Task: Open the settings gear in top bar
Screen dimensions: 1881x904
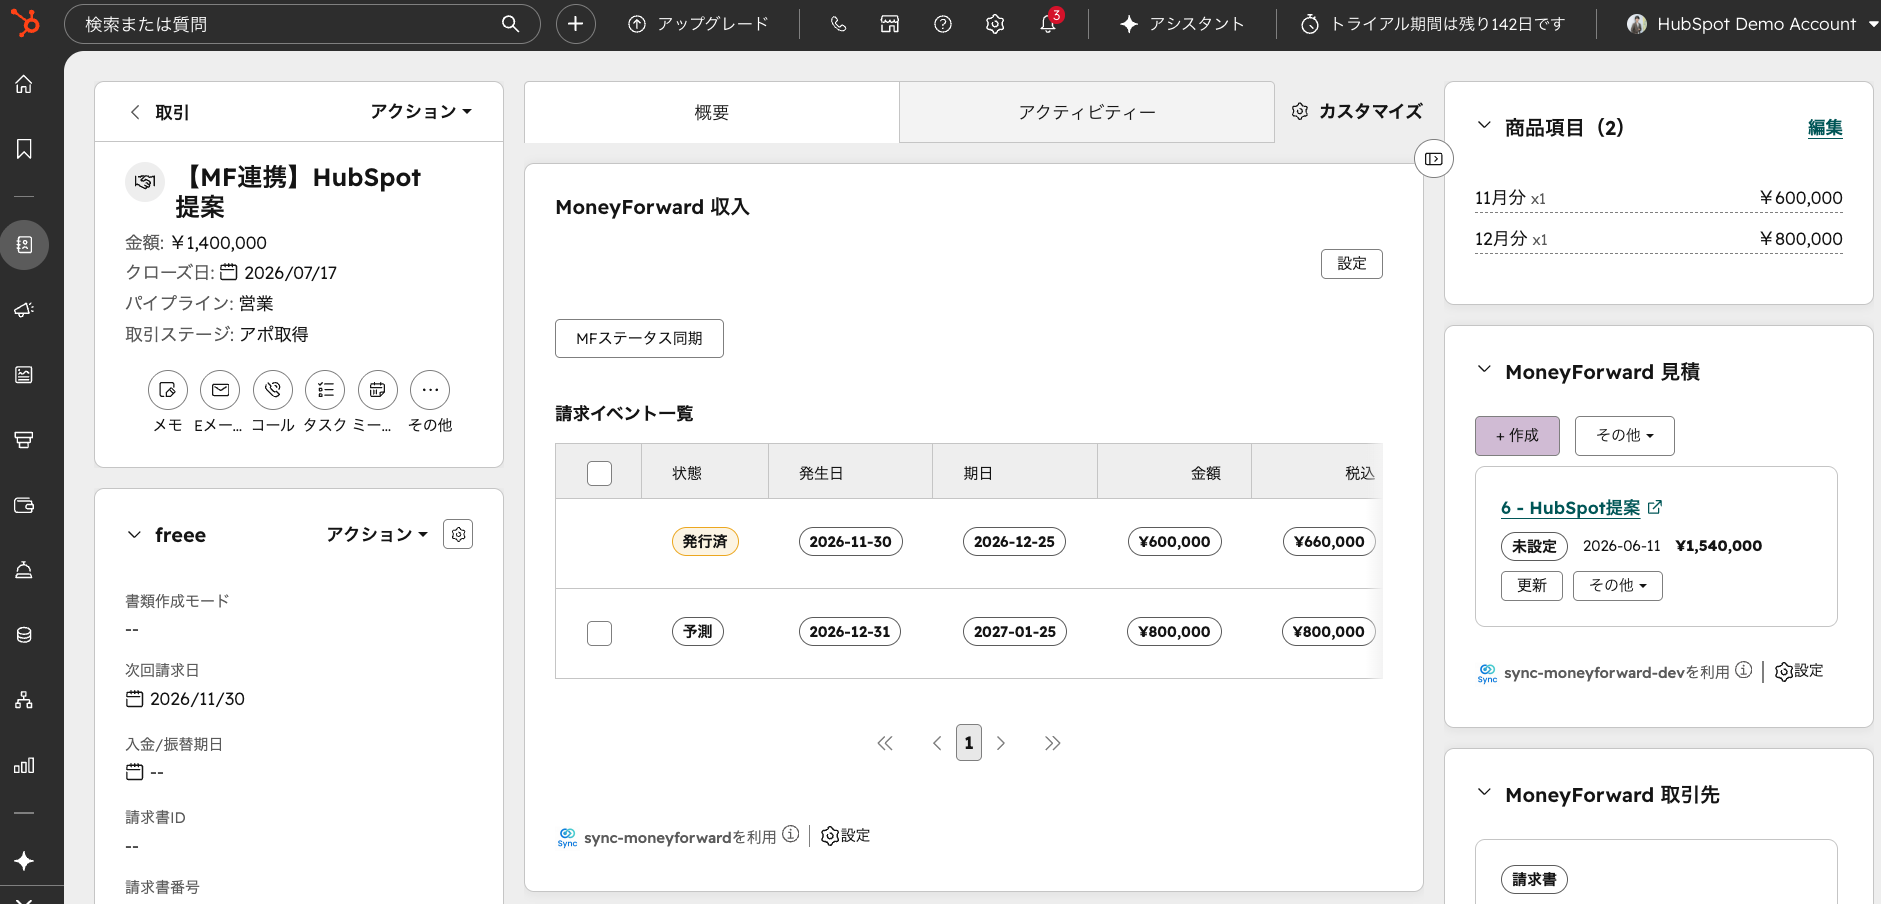Action: coord(994,24)
